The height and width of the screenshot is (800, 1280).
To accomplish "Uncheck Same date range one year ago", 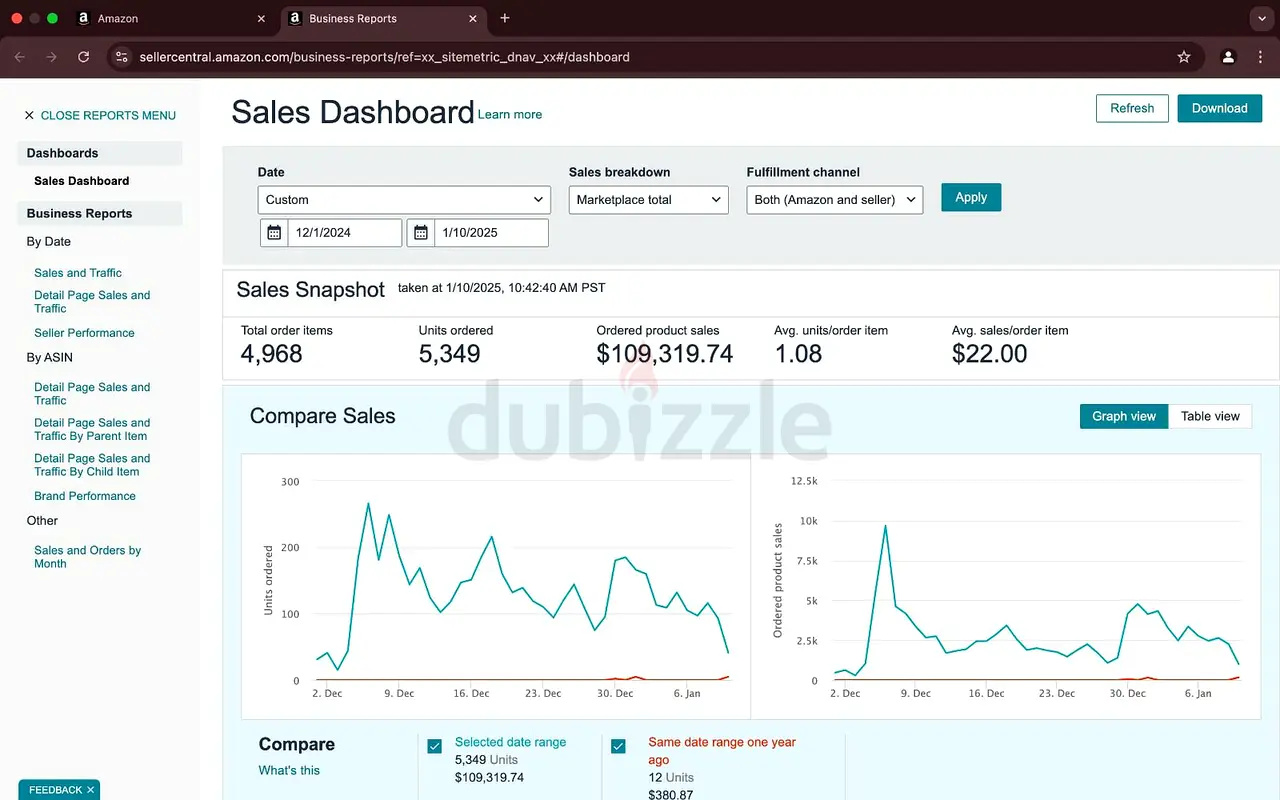I will click(x=618, y=746).
